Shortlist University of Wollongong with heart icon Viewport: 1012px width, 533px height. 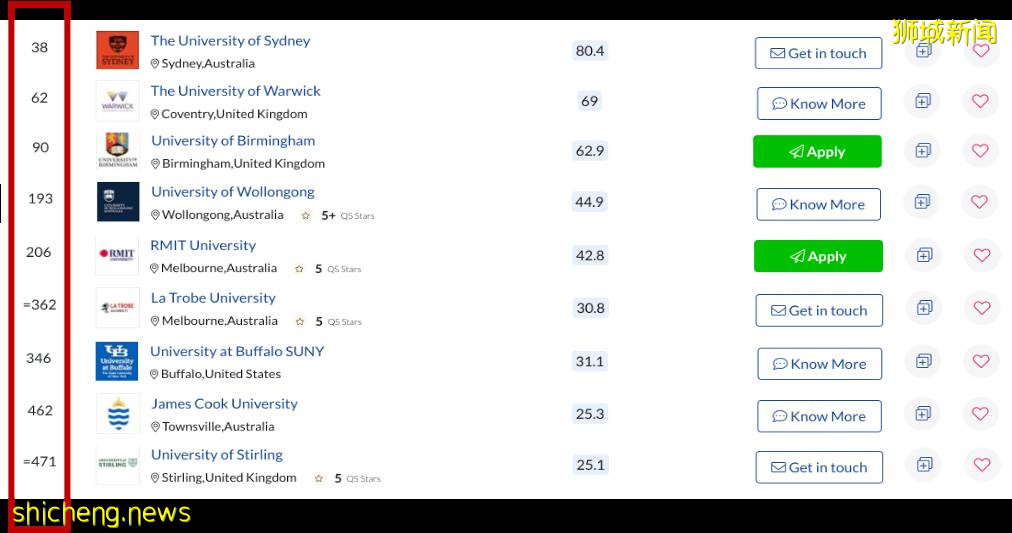tap(980, 202)
